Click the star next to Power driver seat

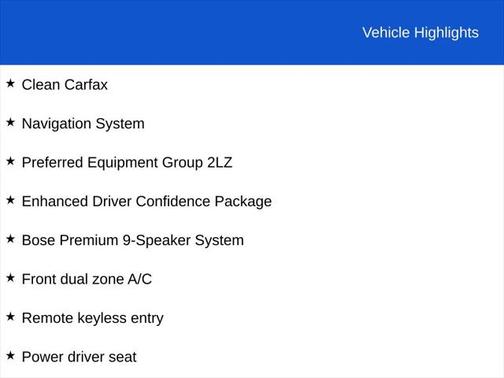coord(10,355)
